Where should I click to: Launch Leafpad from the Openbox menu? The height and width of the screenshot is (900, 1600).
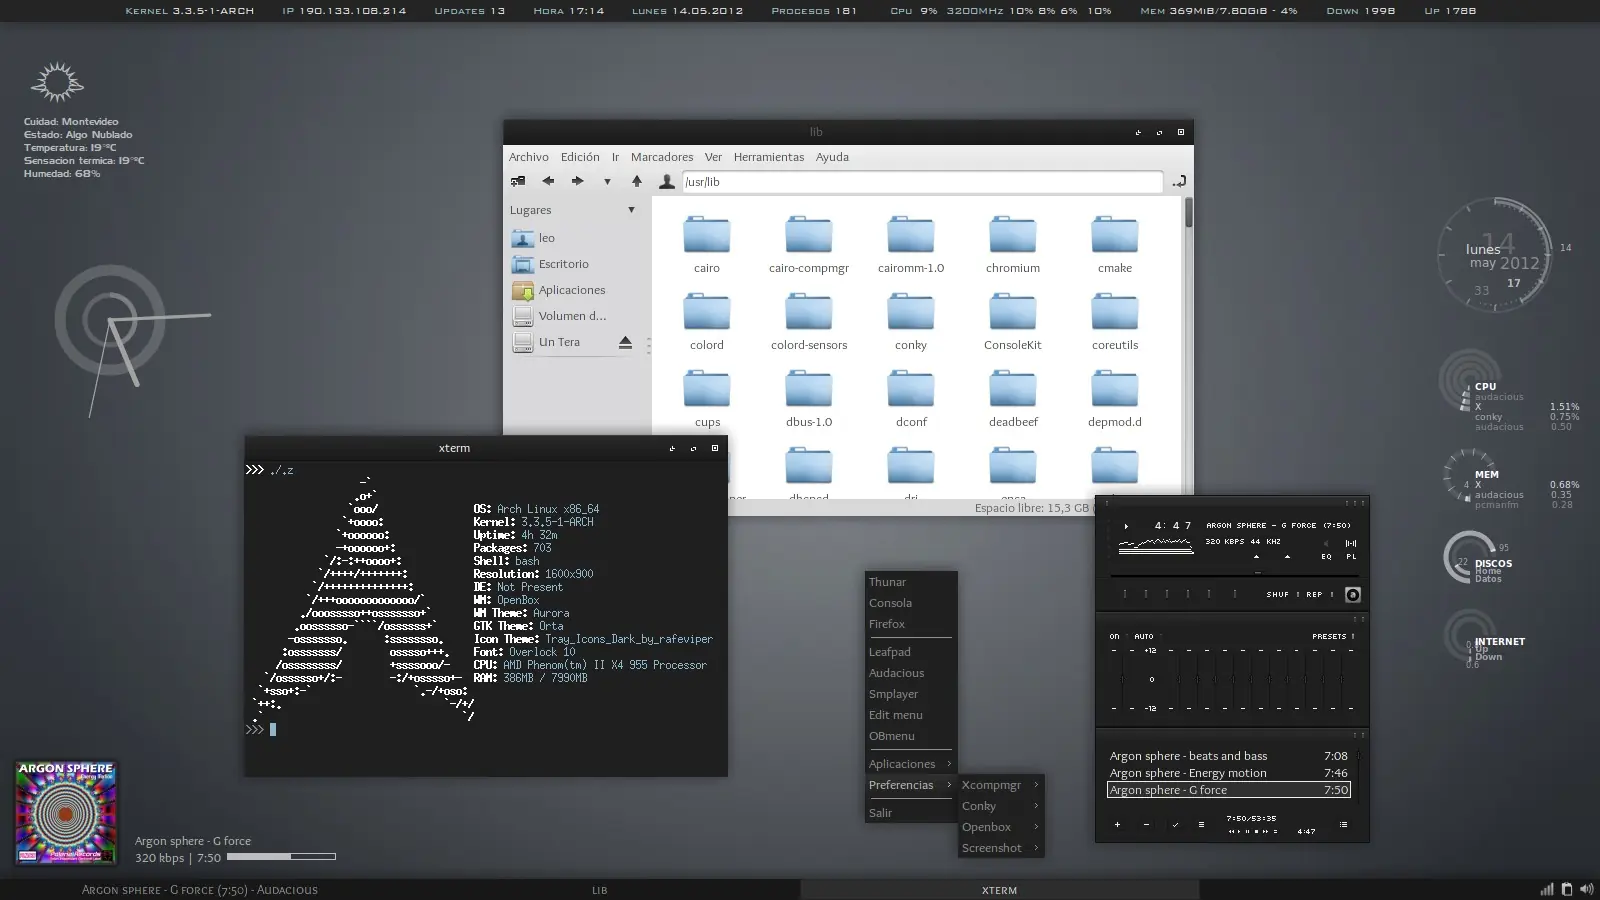[x=911, y=652]
